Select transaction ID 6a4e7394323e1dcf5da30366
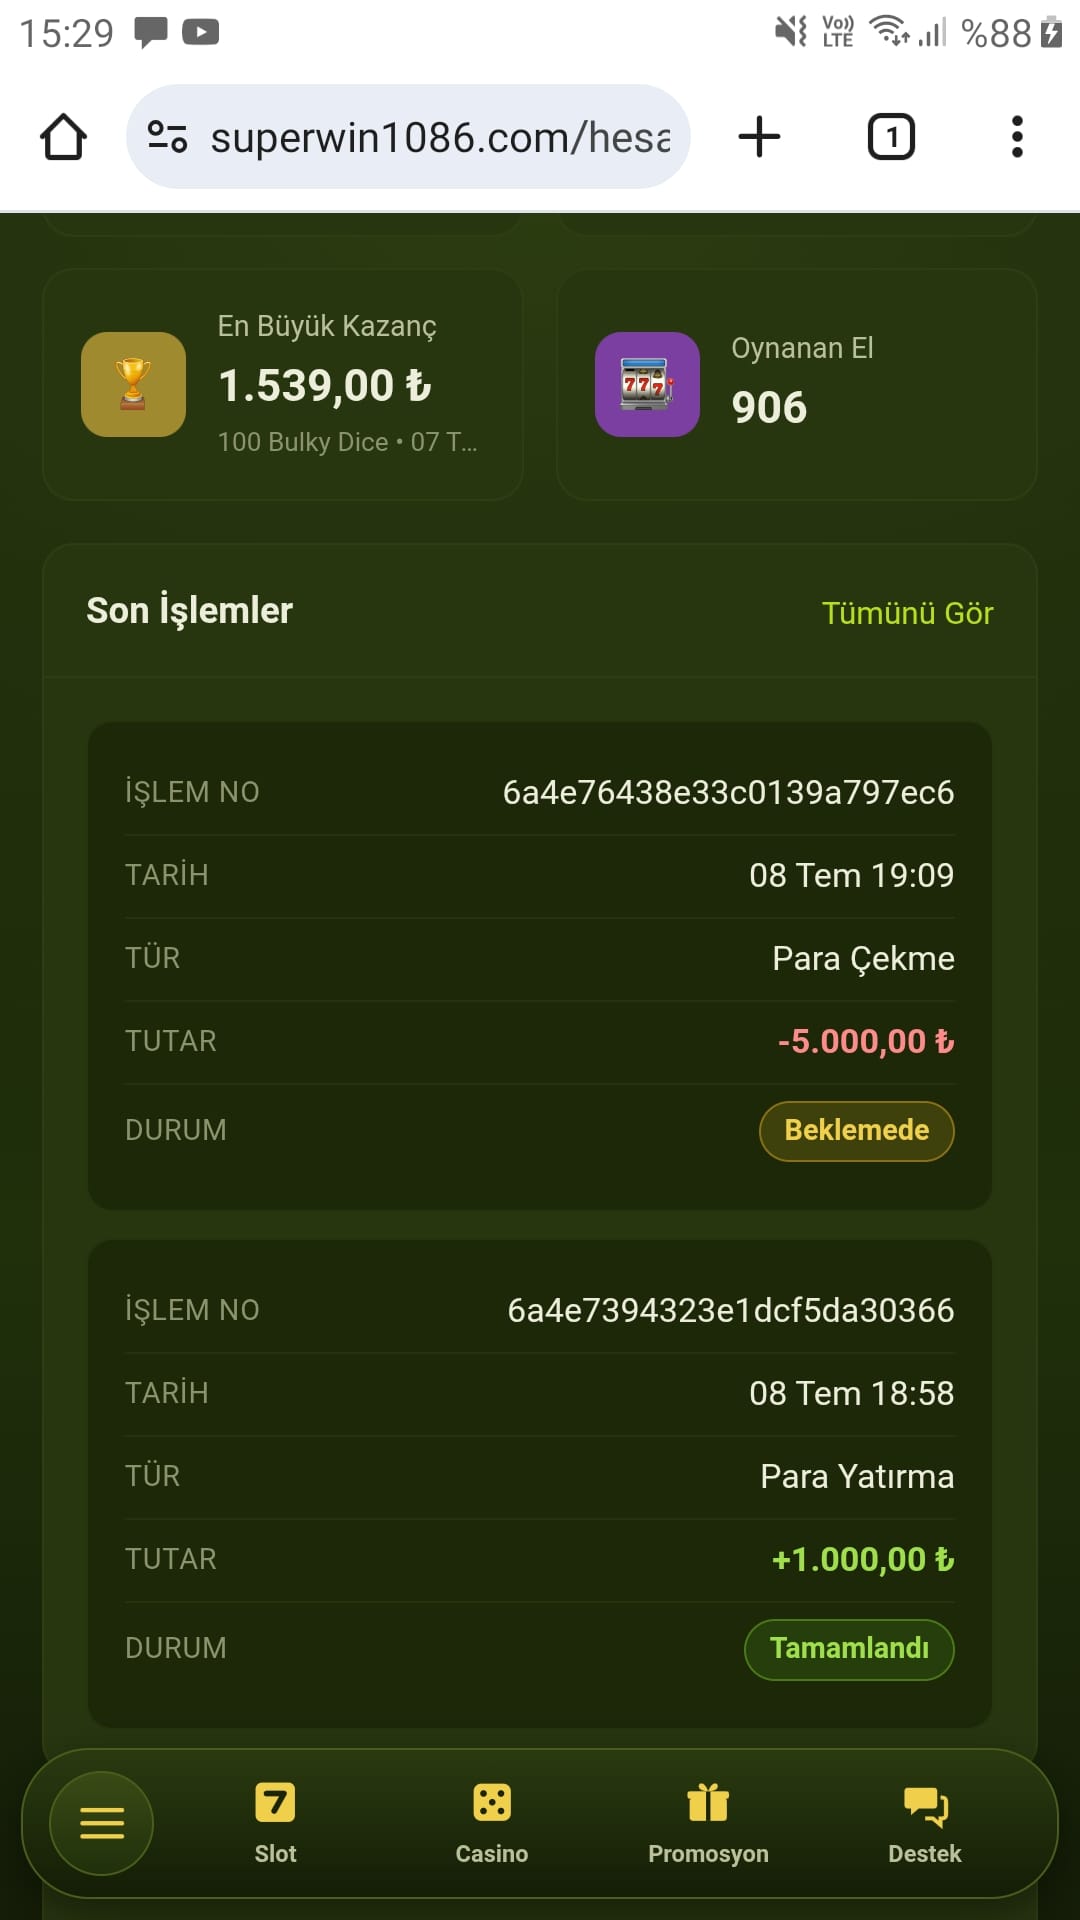The height and width of the screenshot is (1920, 1080). [x=731, y=1310]
